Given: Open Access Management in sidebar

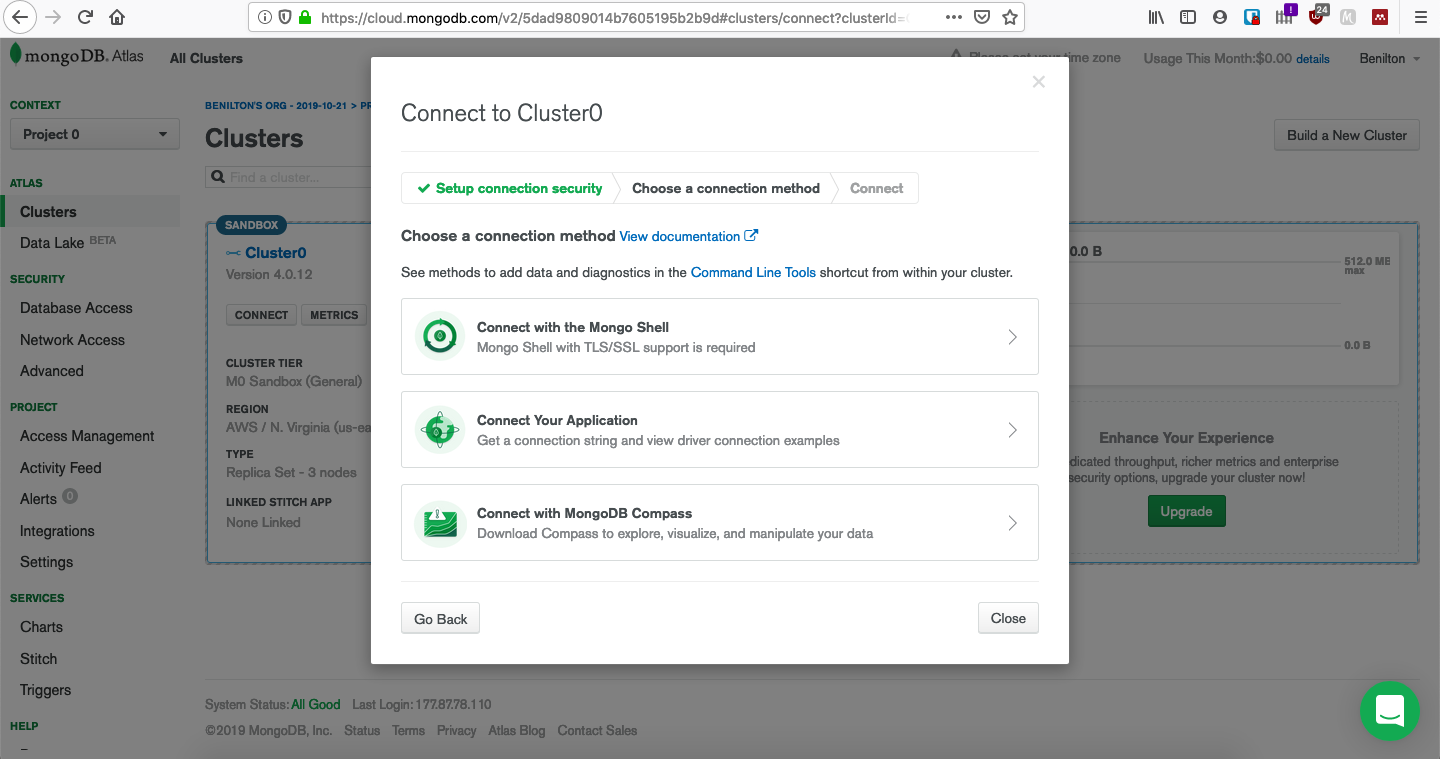Looking at the screenshot, I should pos(87,436).
